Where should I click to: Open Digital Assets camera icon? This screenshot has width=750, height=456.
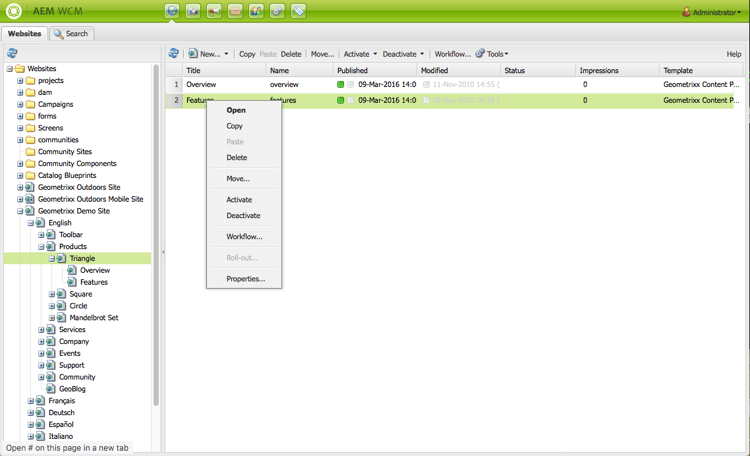(193, 11)
